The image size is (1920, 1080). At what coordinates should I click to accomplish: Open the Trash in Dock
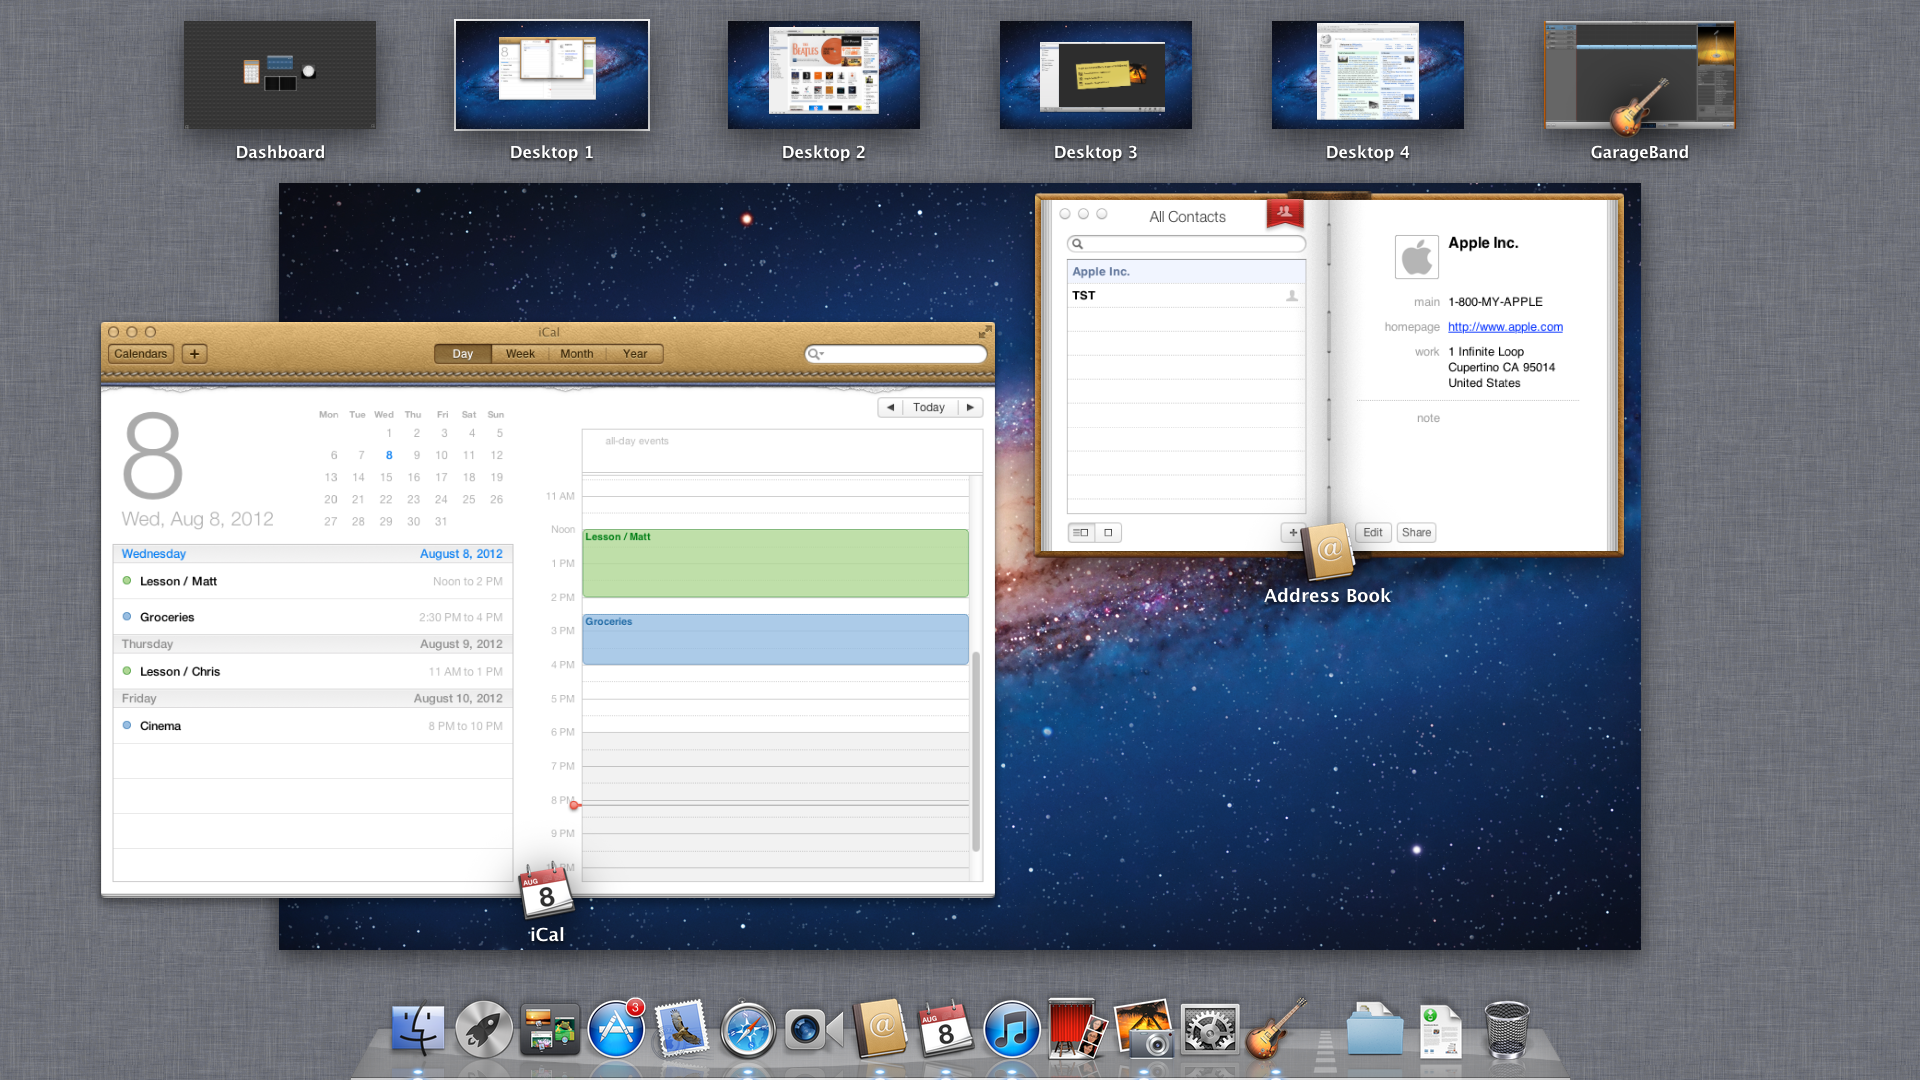[1506, 1029]
